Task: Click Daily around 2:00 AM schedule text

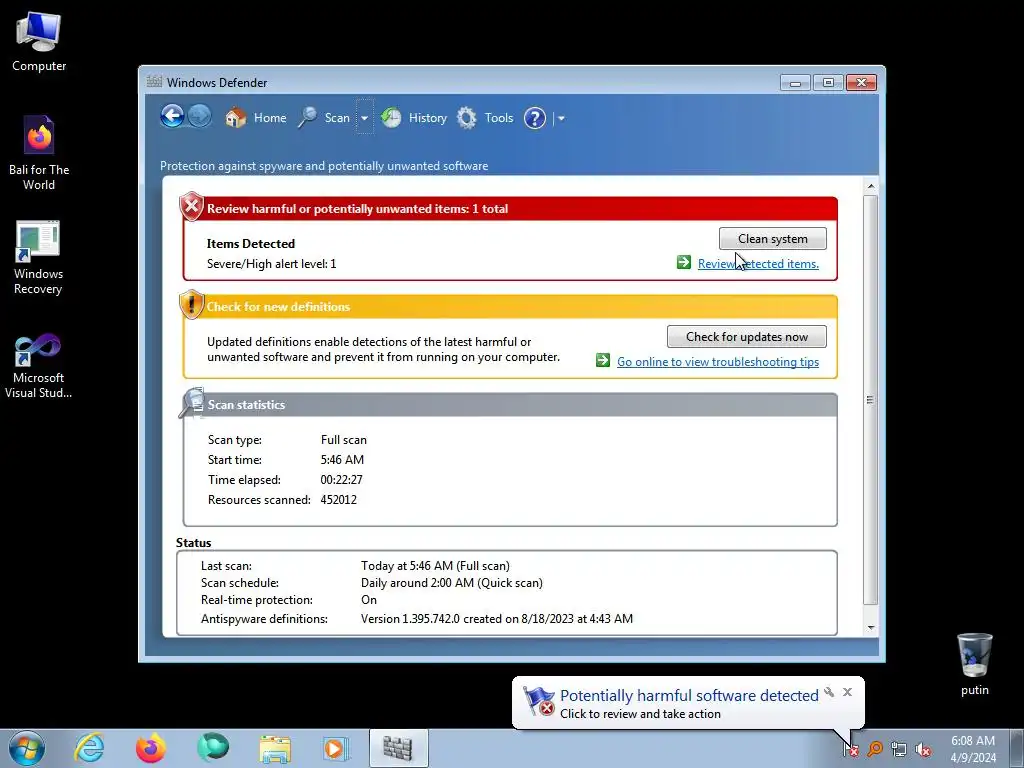Action: tap(451, 583)
